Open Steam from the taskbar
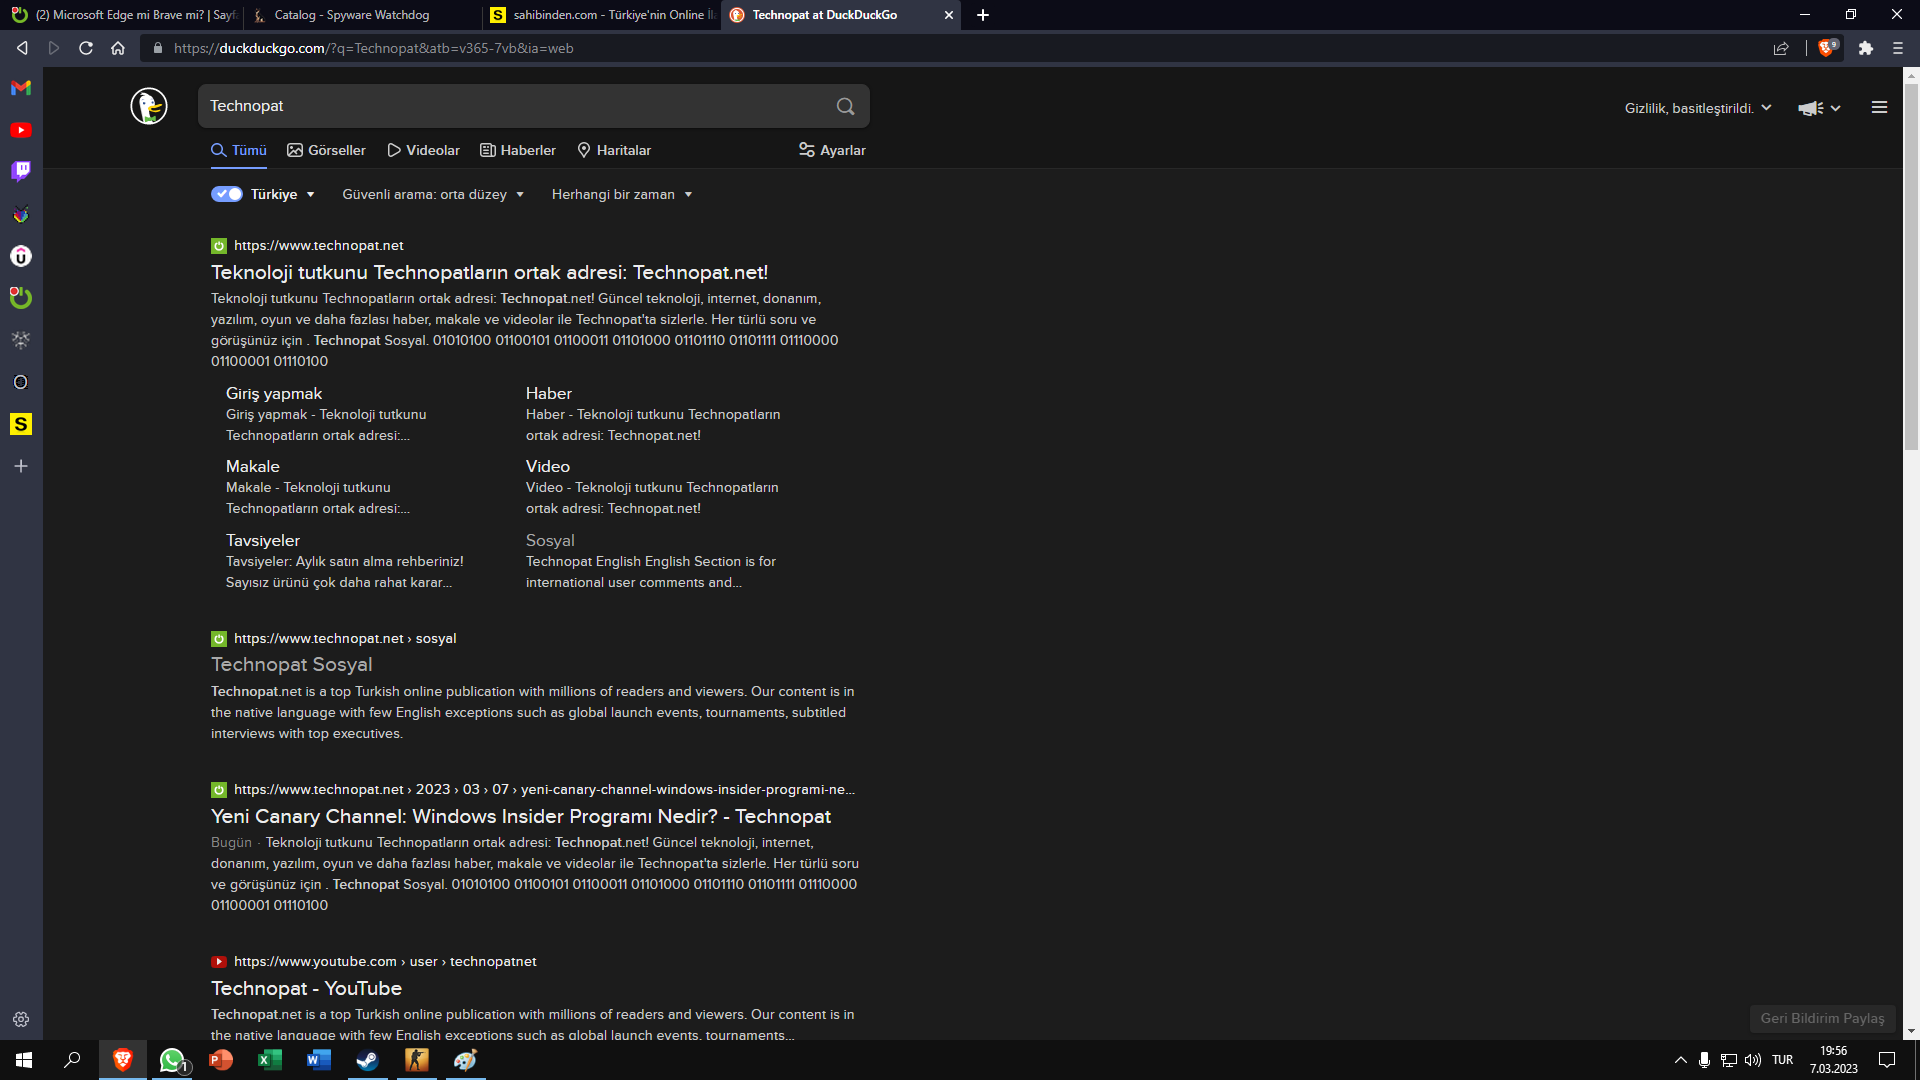Image resolution: width=1920 pixels, height=1080 pixels. (367, 1060)
